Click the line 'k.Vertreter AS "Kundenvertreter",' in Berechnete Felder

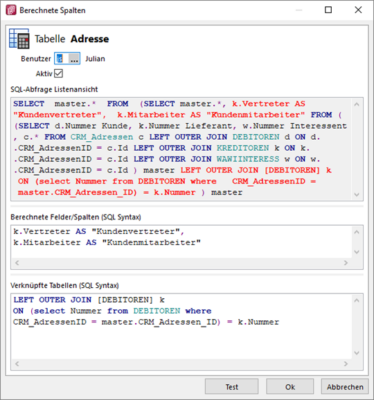coord(99,231)
